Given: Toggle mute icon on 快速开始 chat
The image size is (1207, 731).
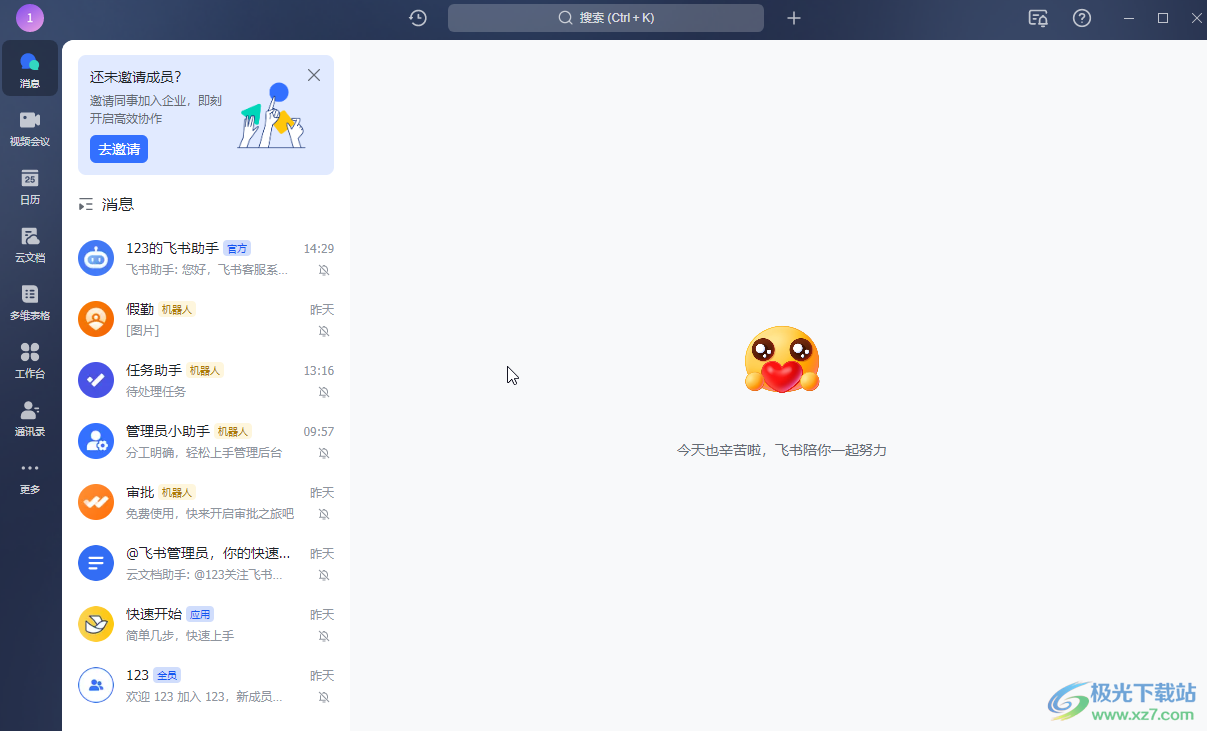Looking at the screenshot, I should (x=324, y=636).
